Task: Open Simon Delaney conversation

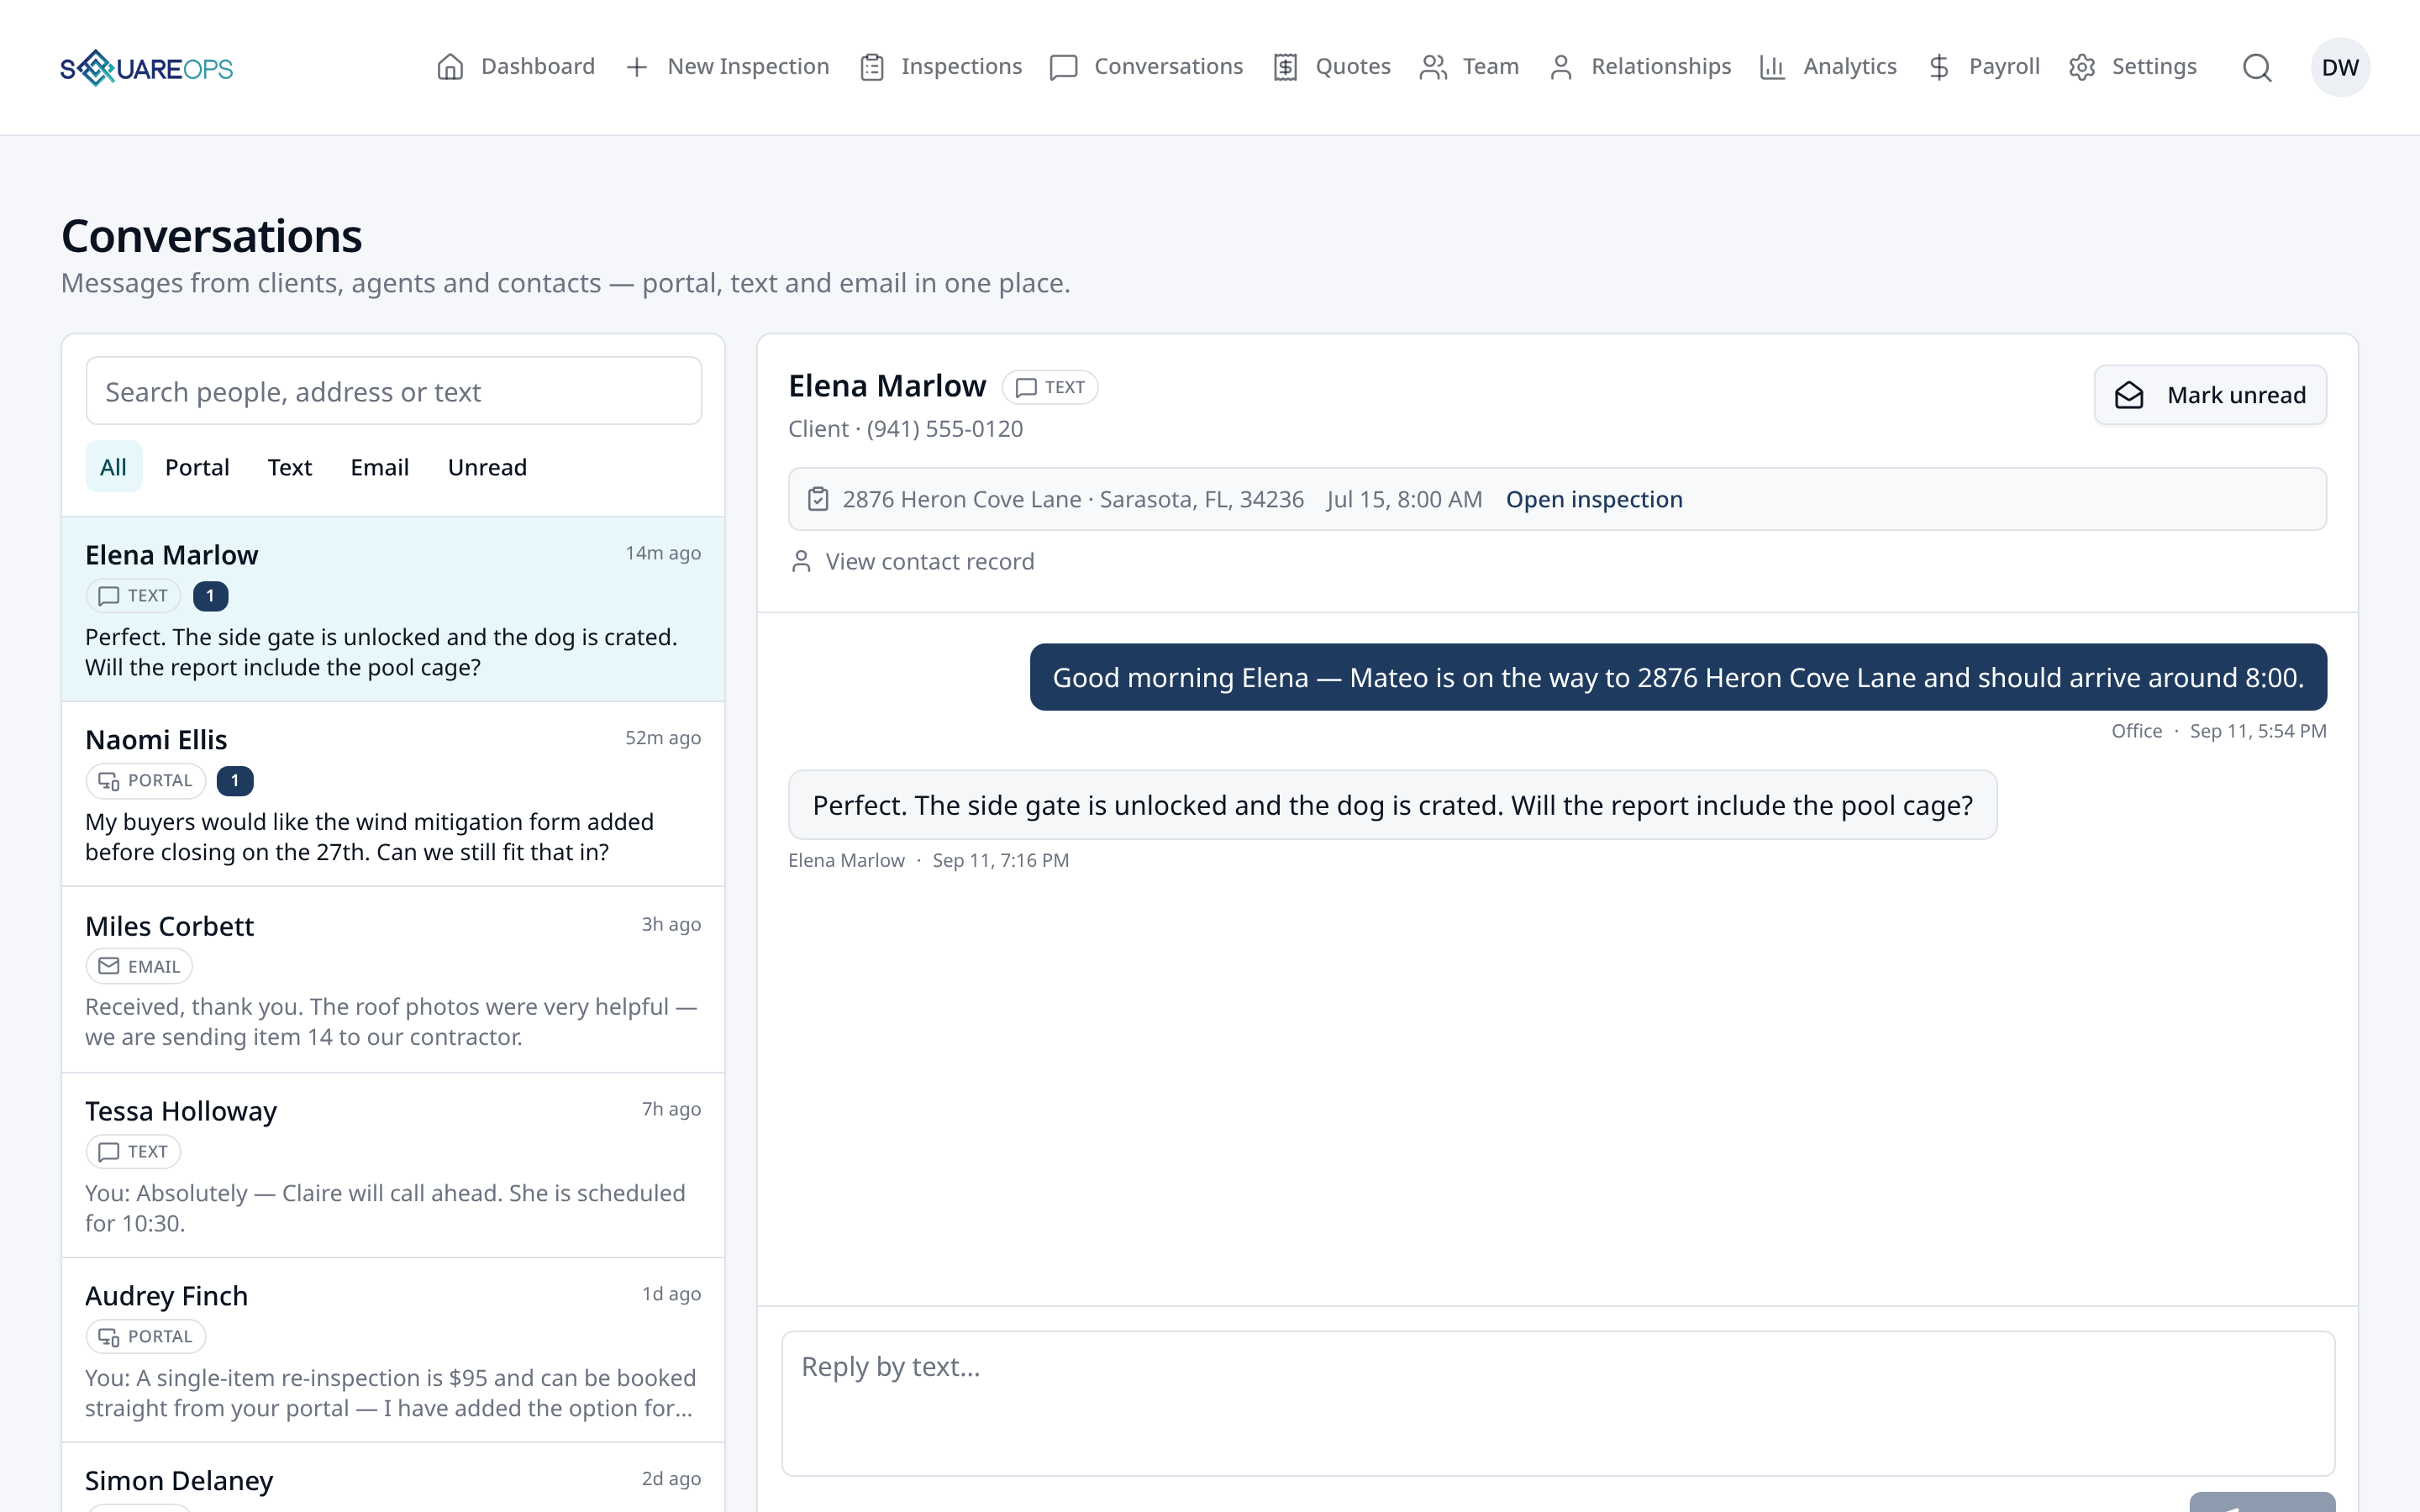Action: pyautogui.click(x=393, y=1480)
